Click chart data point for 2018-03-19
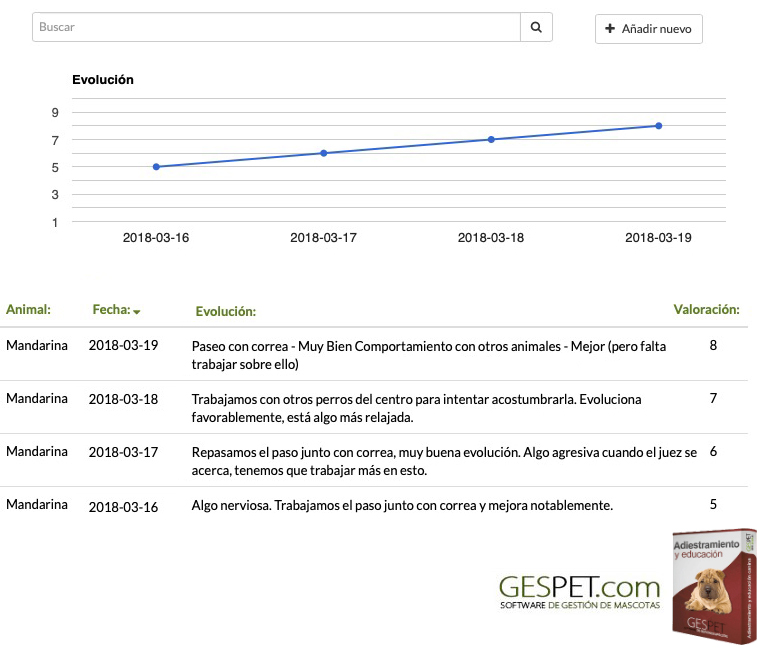This screenshot has height=662, width=768. [x=658, y=126]
